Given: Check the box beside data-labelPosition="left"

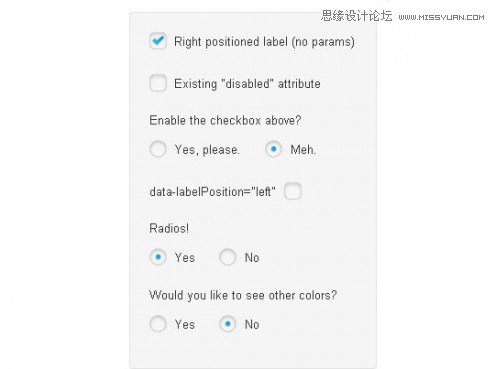Looking at the screenshot, I should click(x=293, y=191).
